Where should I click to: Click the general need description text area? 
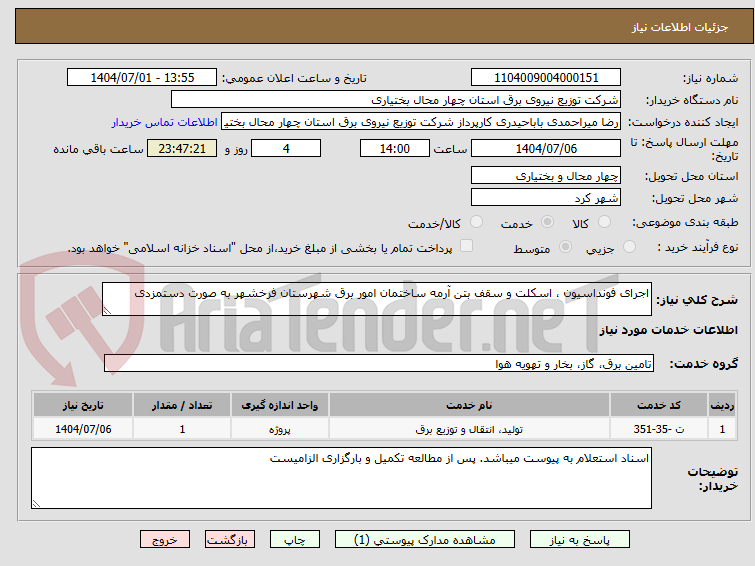pos(377,299)
